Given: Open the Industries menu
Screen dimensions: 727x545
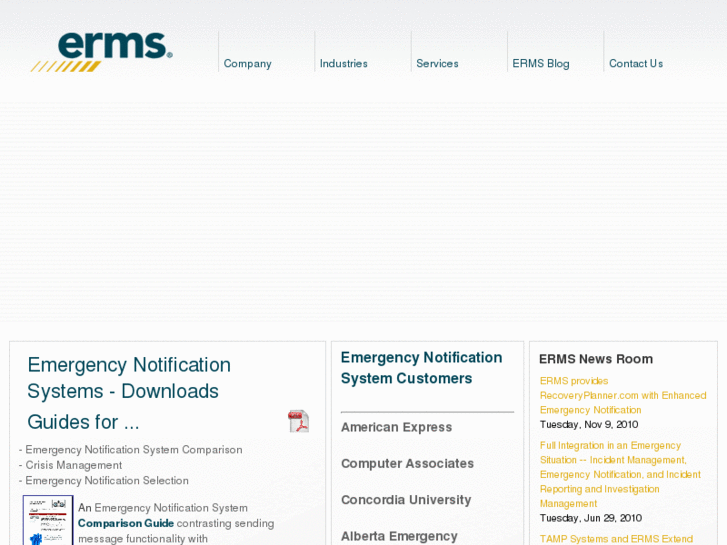Looking at the screenshot, I should [x=344, y=64].
